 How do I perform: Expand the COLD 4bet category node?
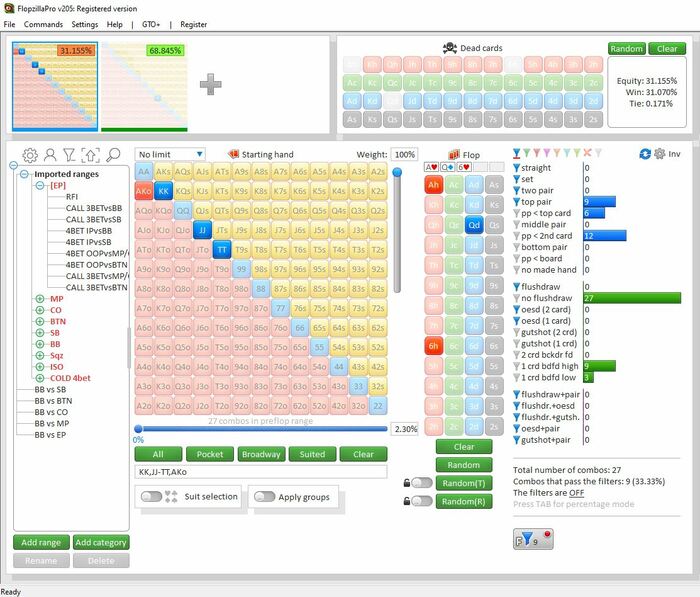point(40,378)
